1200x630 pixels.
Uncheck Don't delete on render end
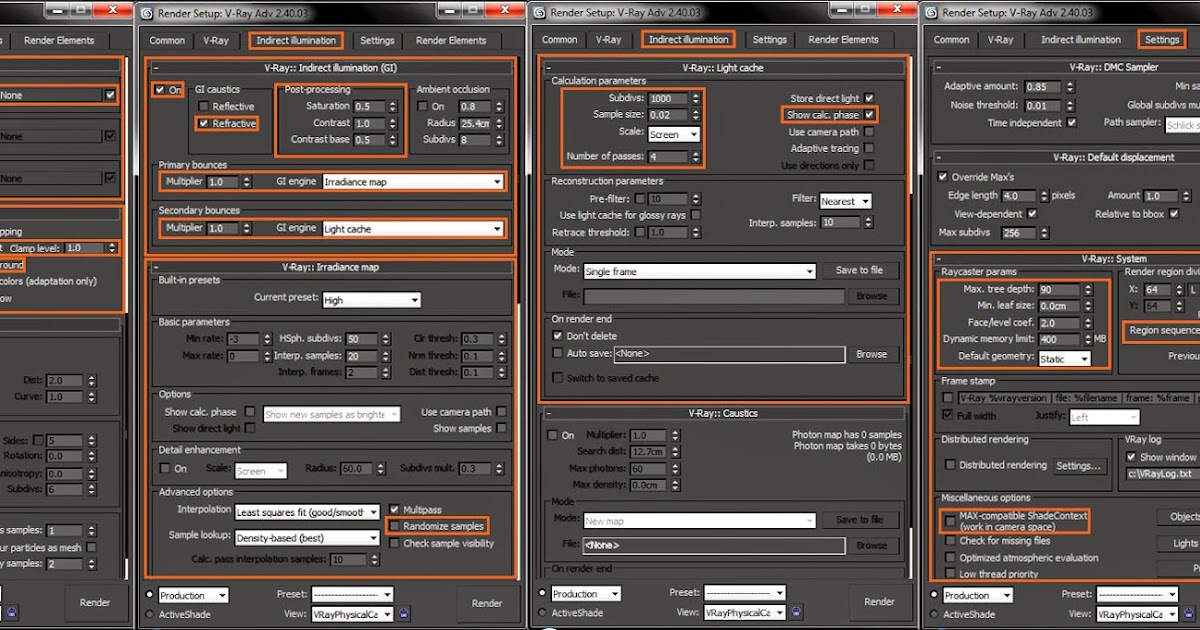(x=558, y=336)
